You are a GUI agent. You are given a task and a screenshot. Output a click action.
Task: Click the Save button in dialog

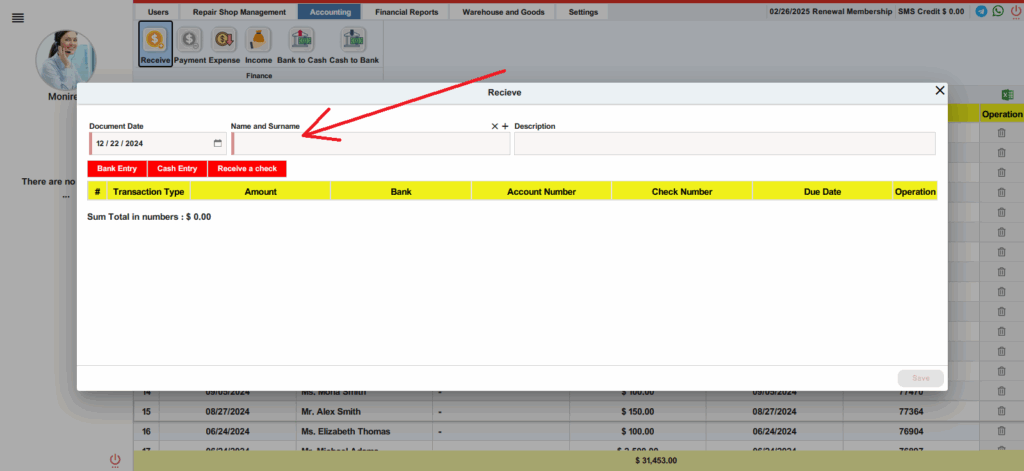[921, 378]
